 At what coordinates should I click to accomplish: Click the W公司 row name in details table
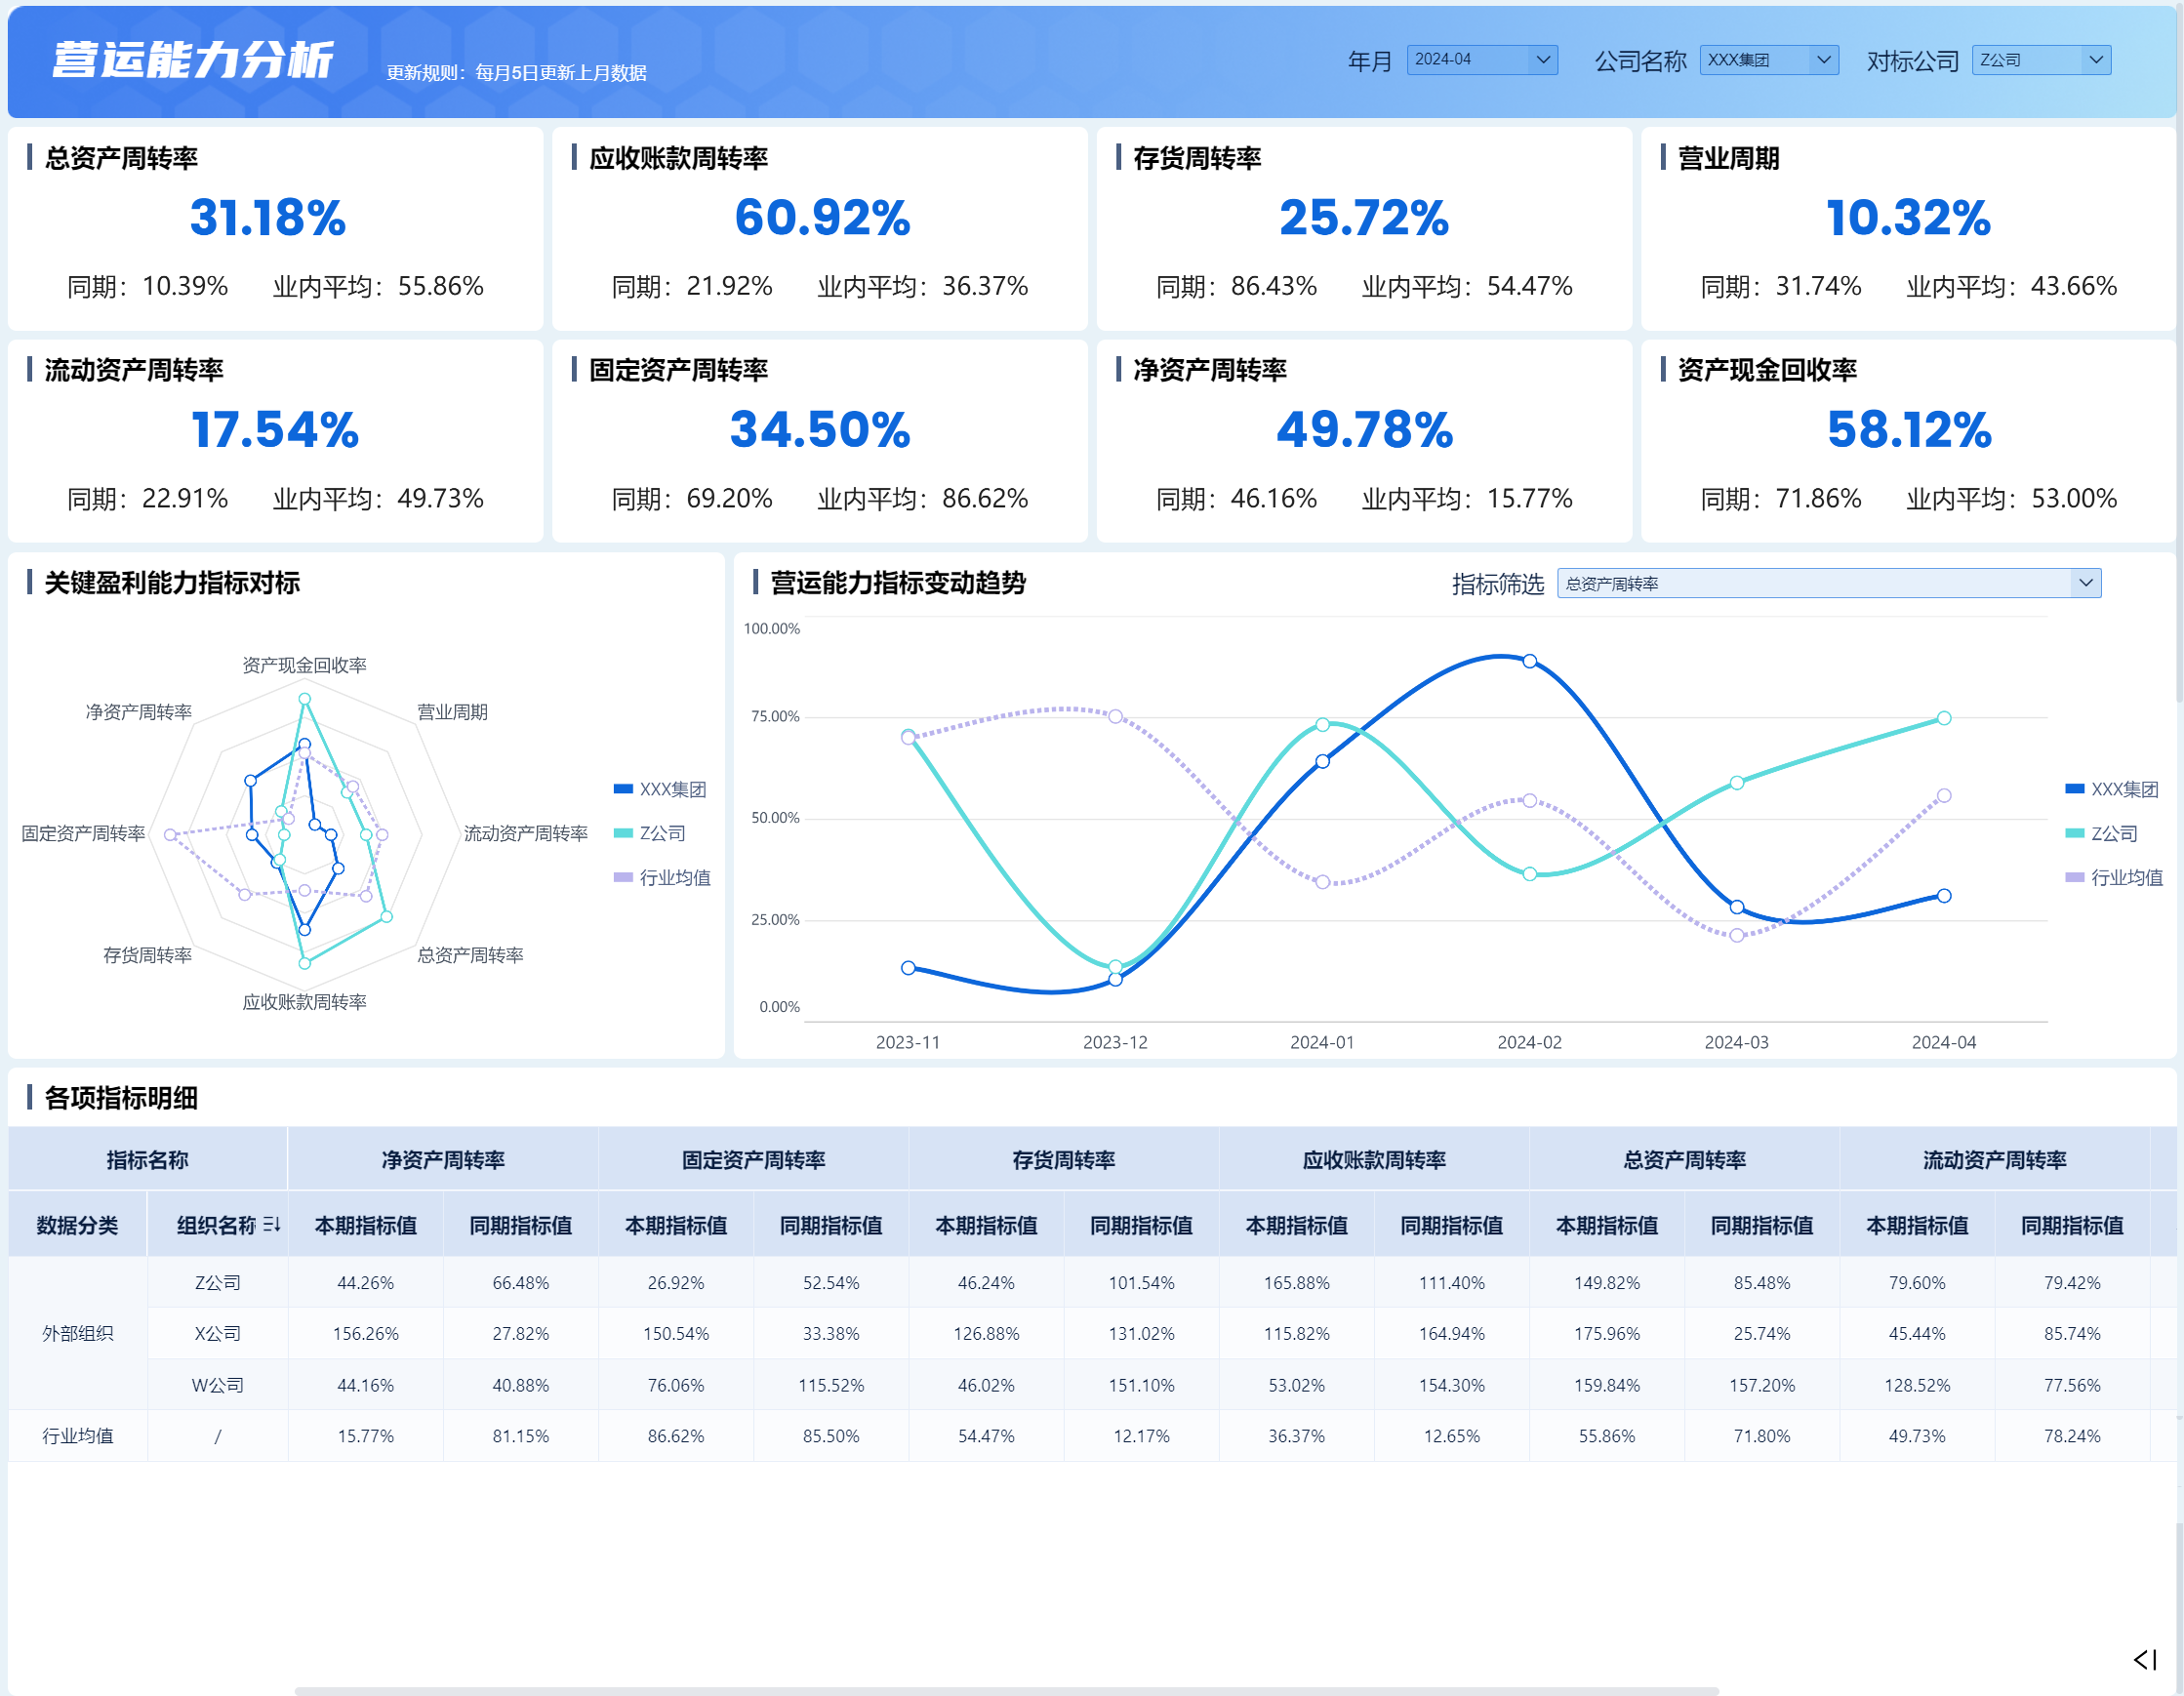coord(217,1385)
